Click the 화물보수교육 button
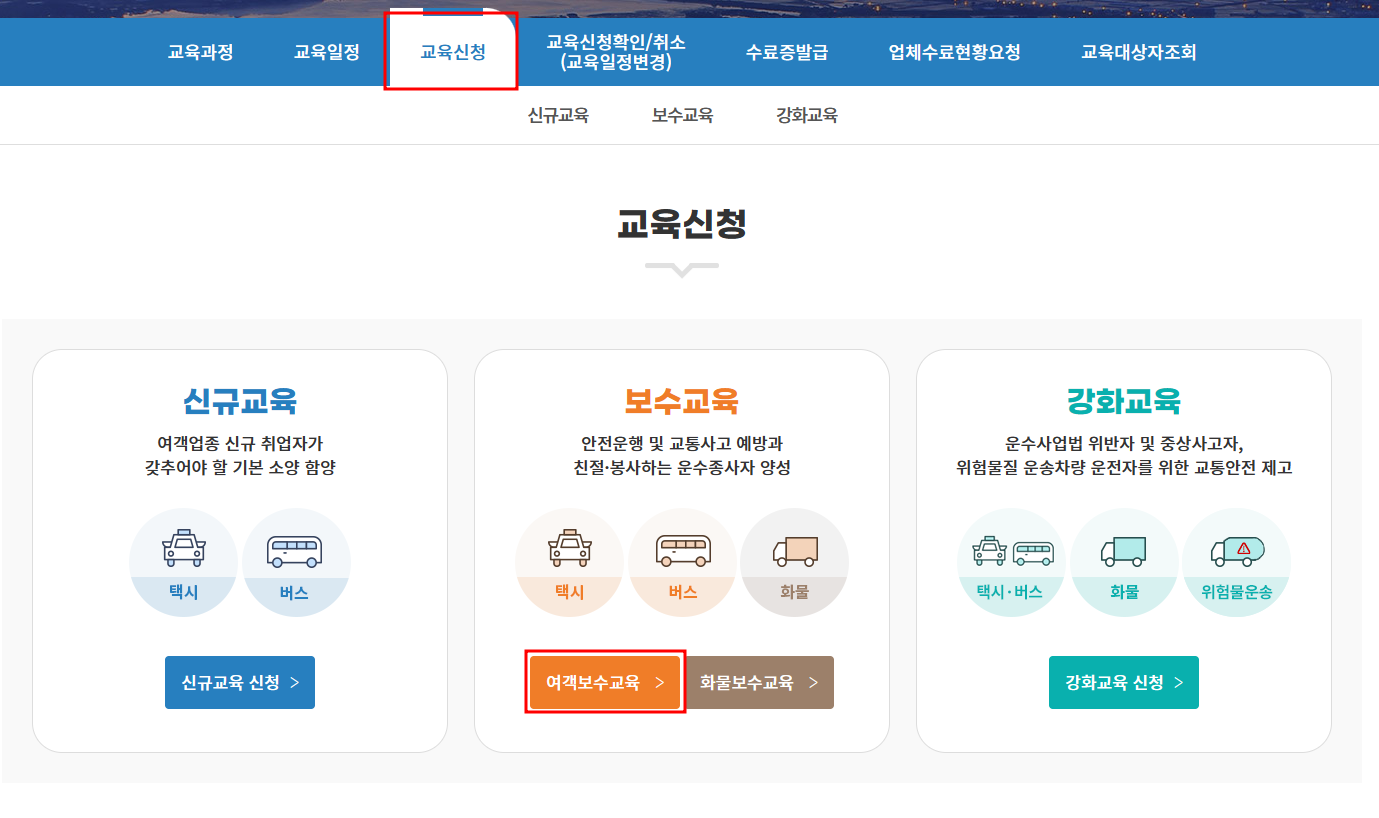Image resolution: width=1379 pixels, height=818 pixels. tap(760, 682)
